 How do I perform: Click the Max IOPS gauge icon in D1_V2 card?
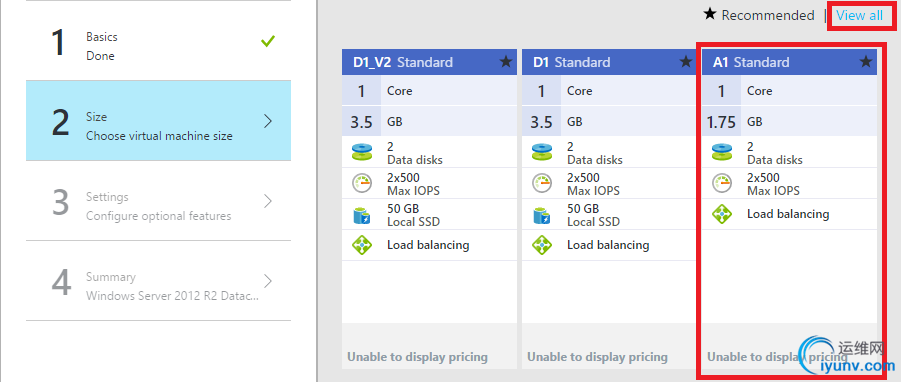363,184
